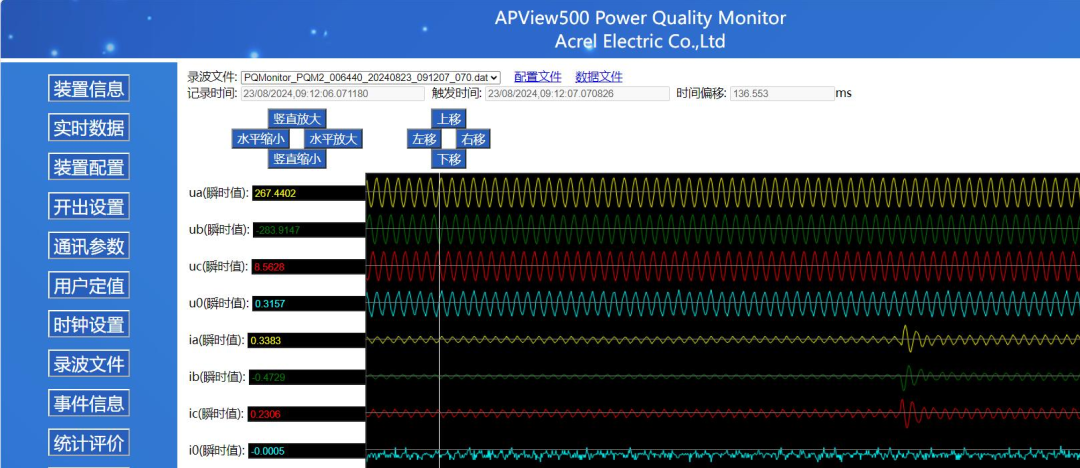
Task: Open the 装置信息 sidebar menu
Action: click(x=89, y=88)
